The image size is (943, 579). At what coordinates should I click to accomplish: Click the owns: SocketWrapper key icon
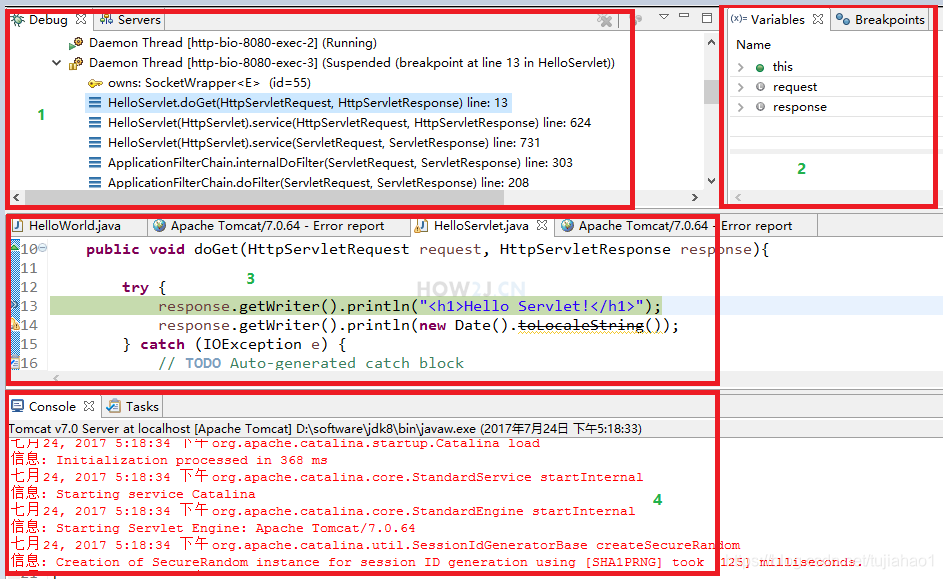[95, 83]
